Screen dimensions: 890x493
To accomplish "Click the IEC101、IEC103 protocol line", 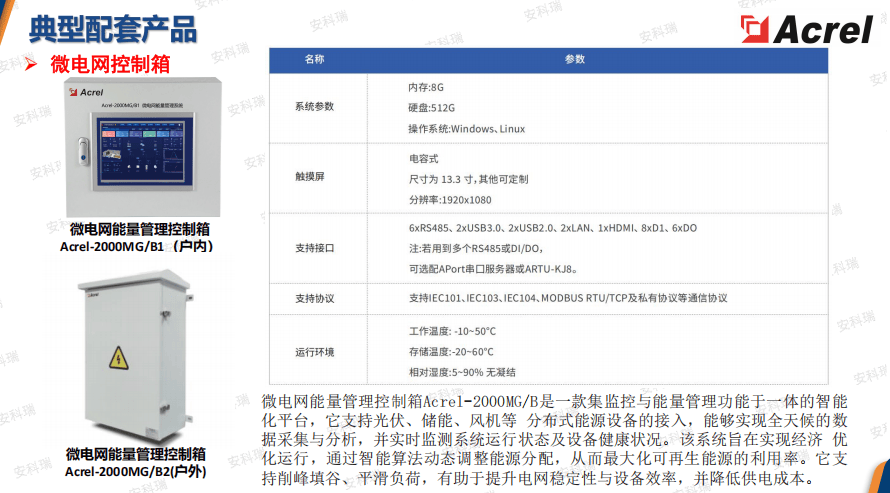I will (568, 298).
